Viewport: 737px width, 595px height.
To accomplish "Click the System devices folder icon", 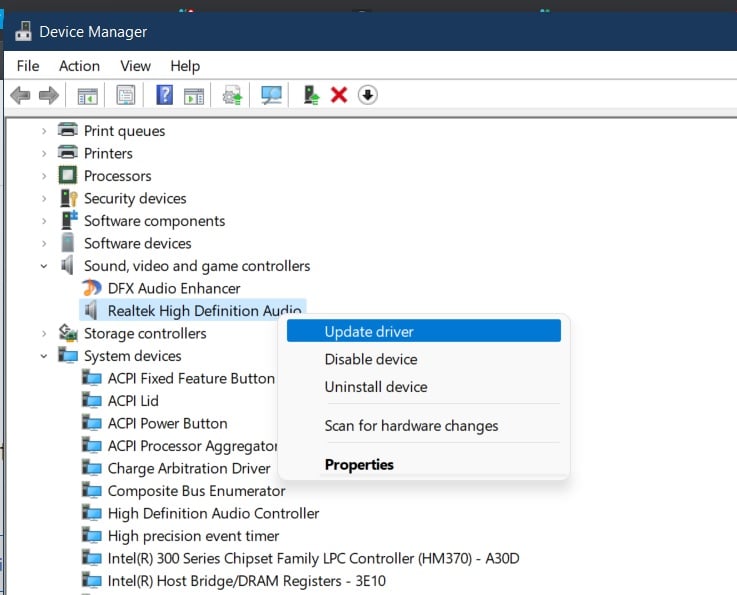I will tap(68, 355).
